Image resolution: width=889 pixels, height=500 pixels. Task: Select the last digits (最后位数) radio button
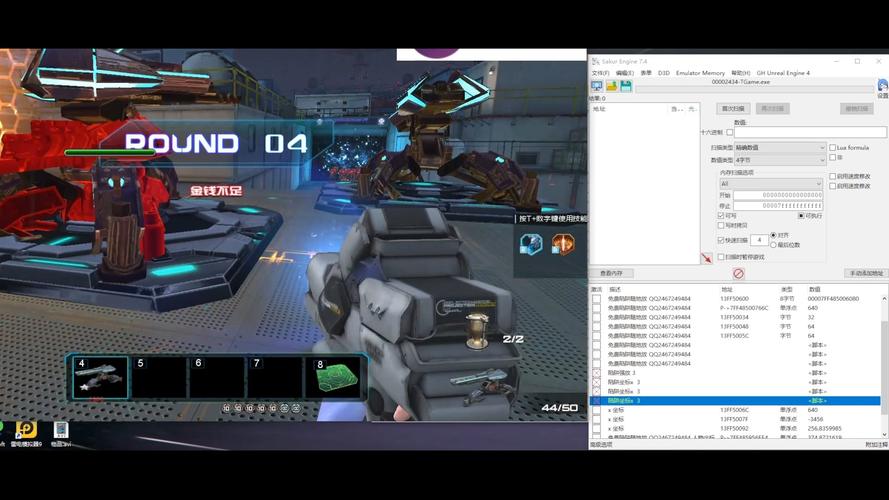(x=773, y=245)
